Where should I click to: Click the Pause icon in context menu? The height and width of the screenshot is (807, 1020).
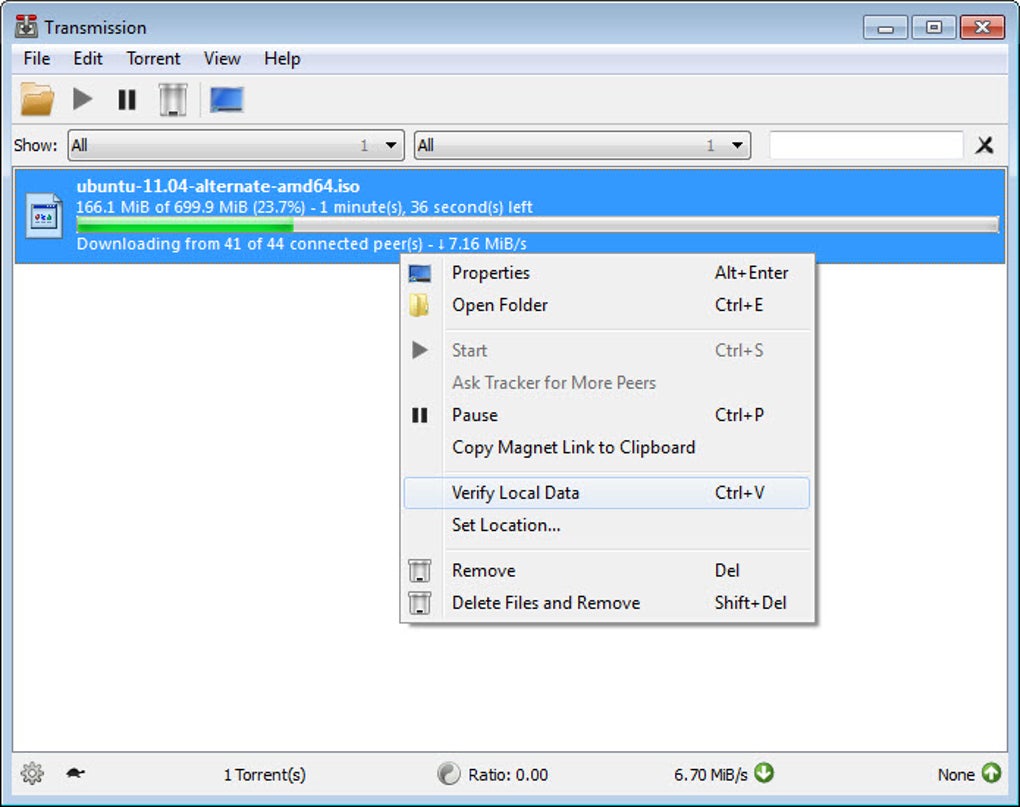coord(420,415)
